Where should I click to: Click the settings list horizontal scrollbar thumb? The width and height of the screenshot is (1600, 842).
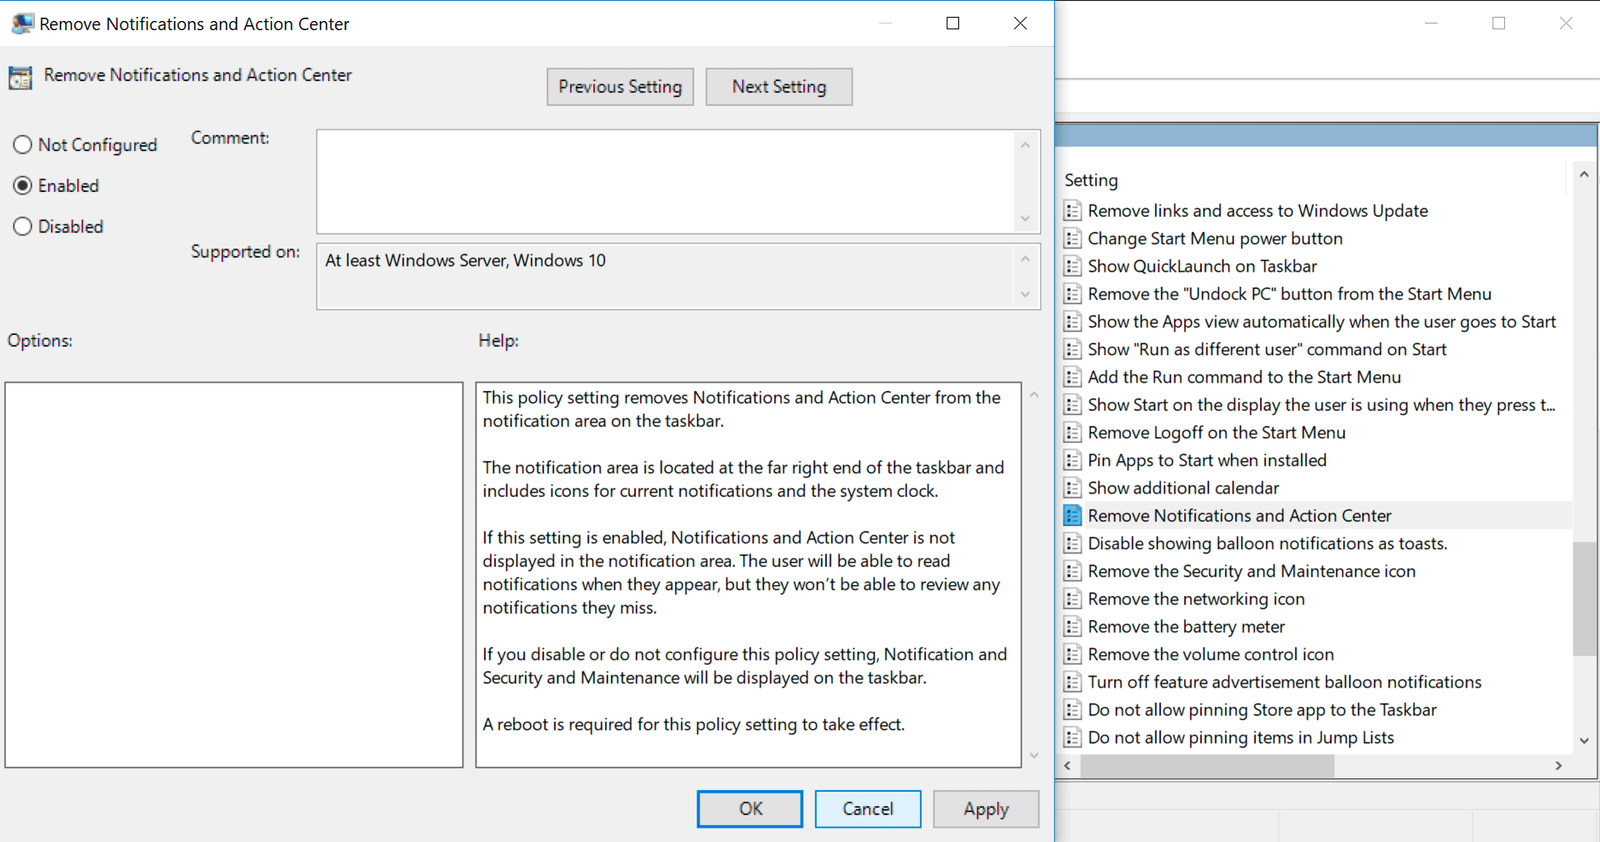[1208, 765]
